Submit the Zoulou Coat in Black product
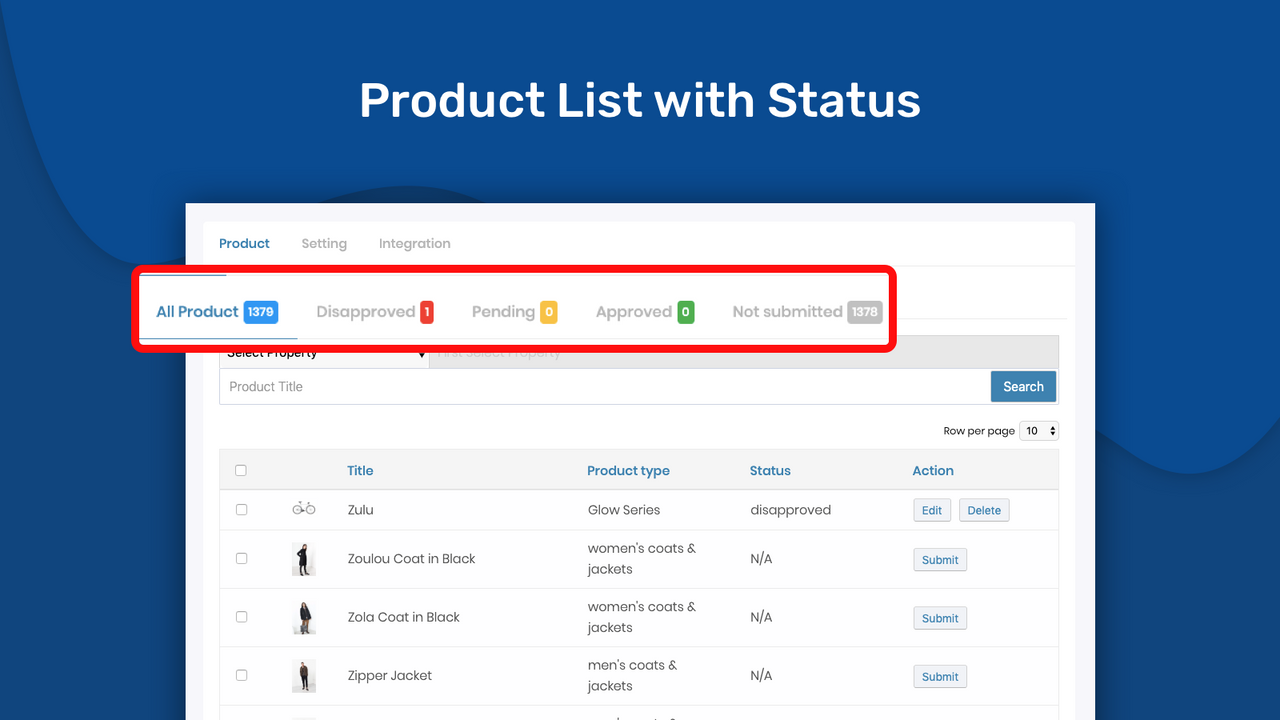The height and width of the screenshot is (720, 1280). [939, 559]
